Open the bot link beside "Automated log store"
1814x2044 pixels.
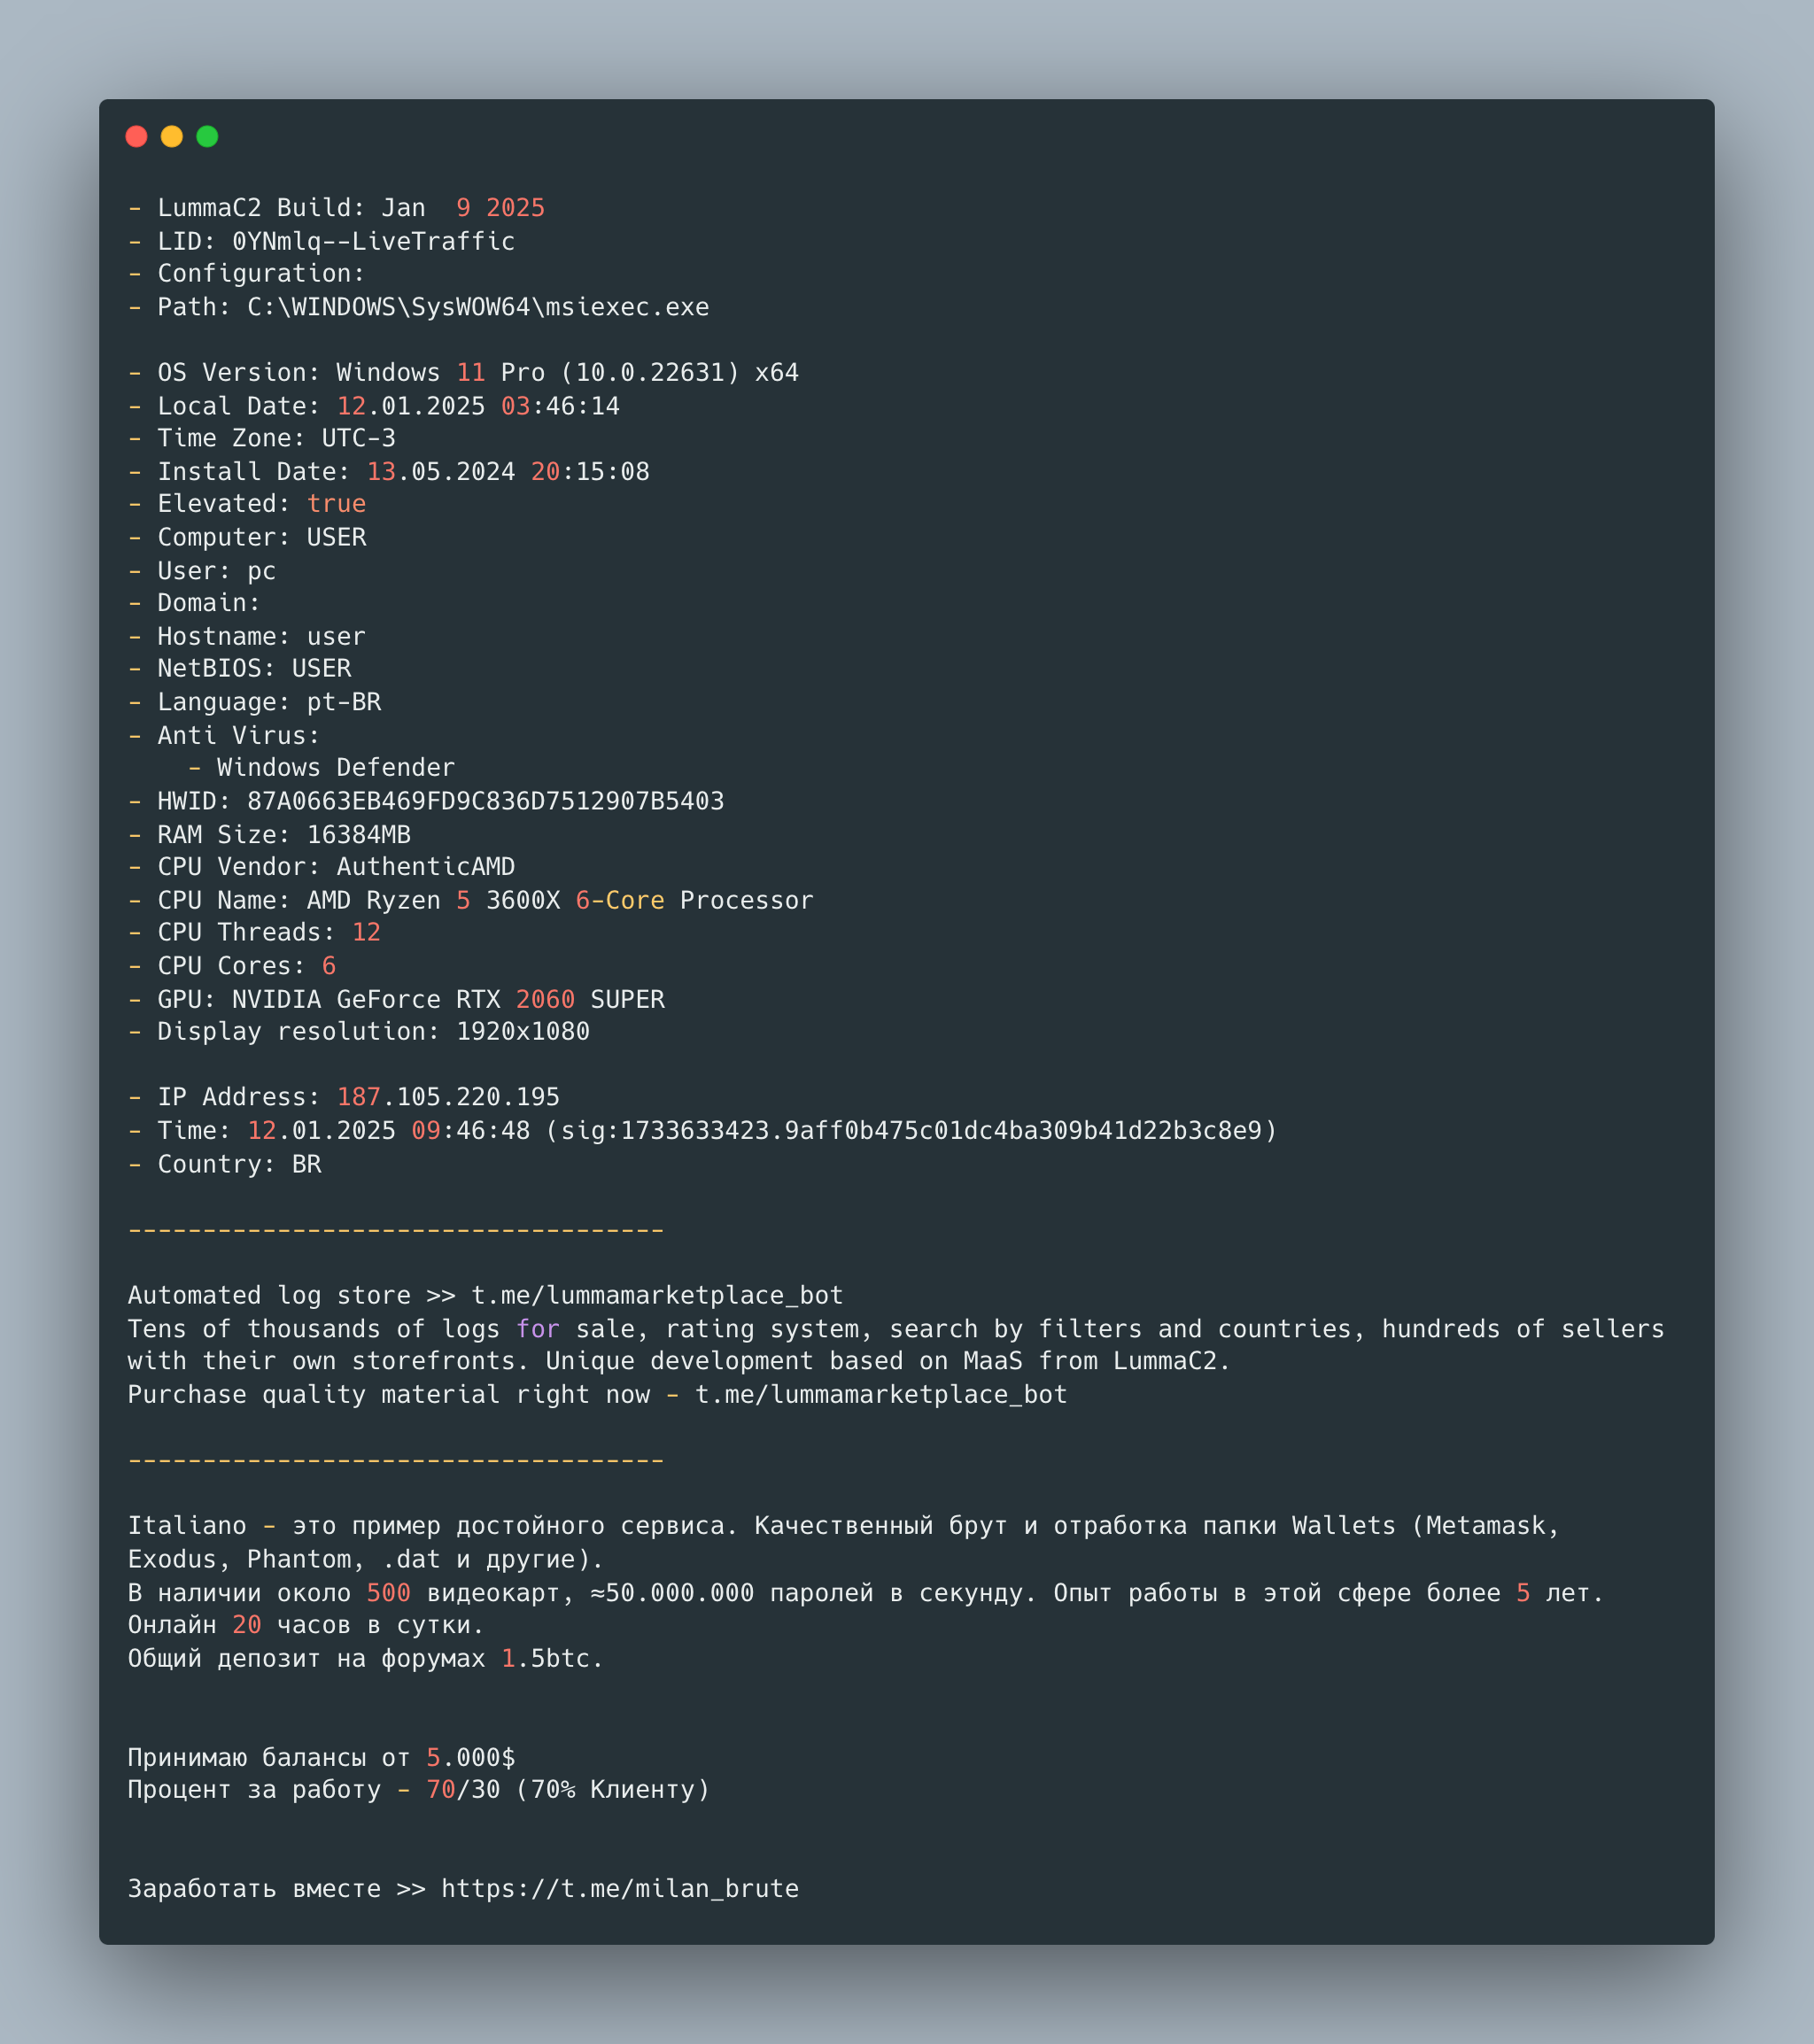coord(657,1296)
